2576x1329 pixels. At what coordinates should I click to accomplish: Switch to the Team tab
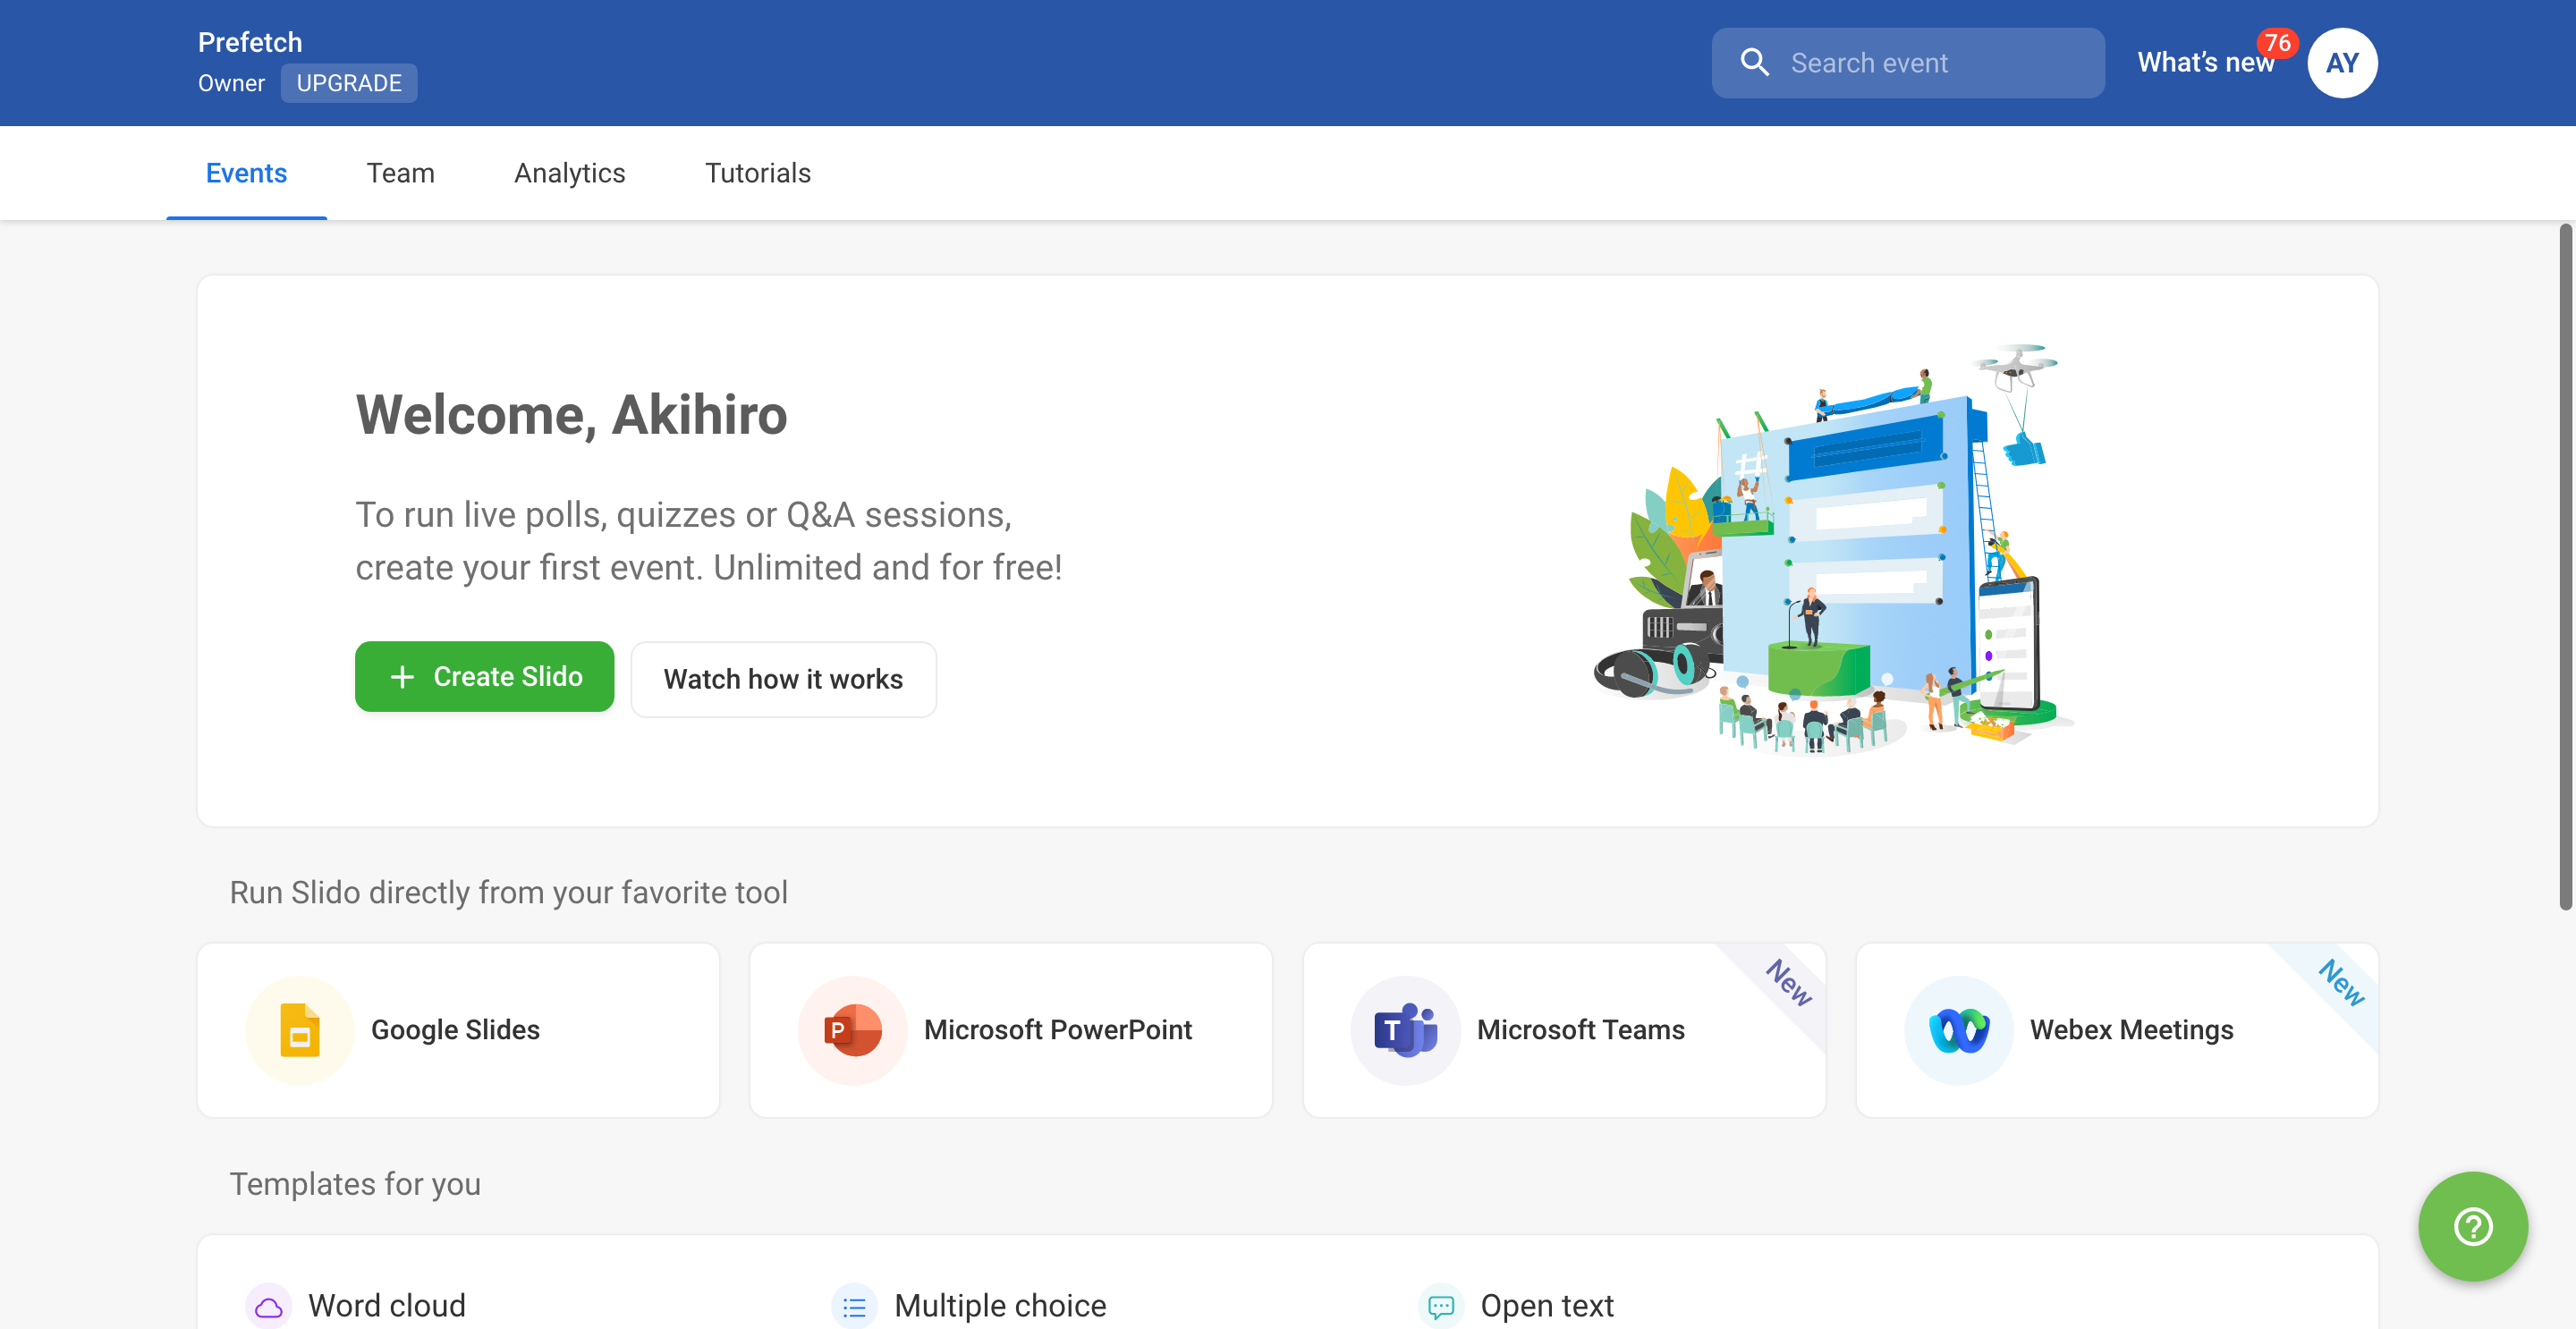click(400, 173)
